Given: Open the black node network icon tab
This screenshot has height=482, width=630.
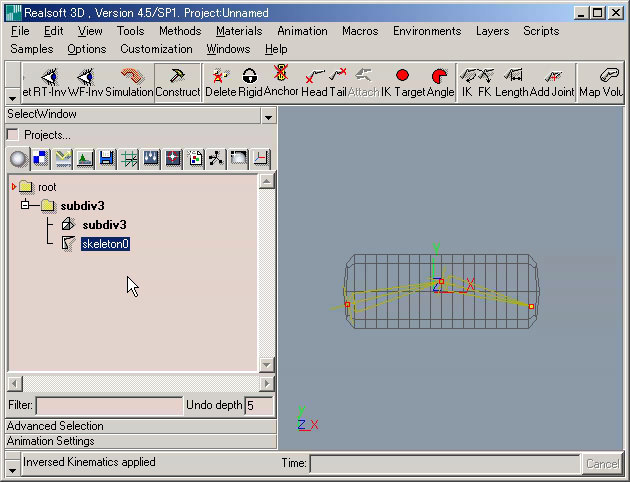Looking at the screenshot, I should point(216,159).
